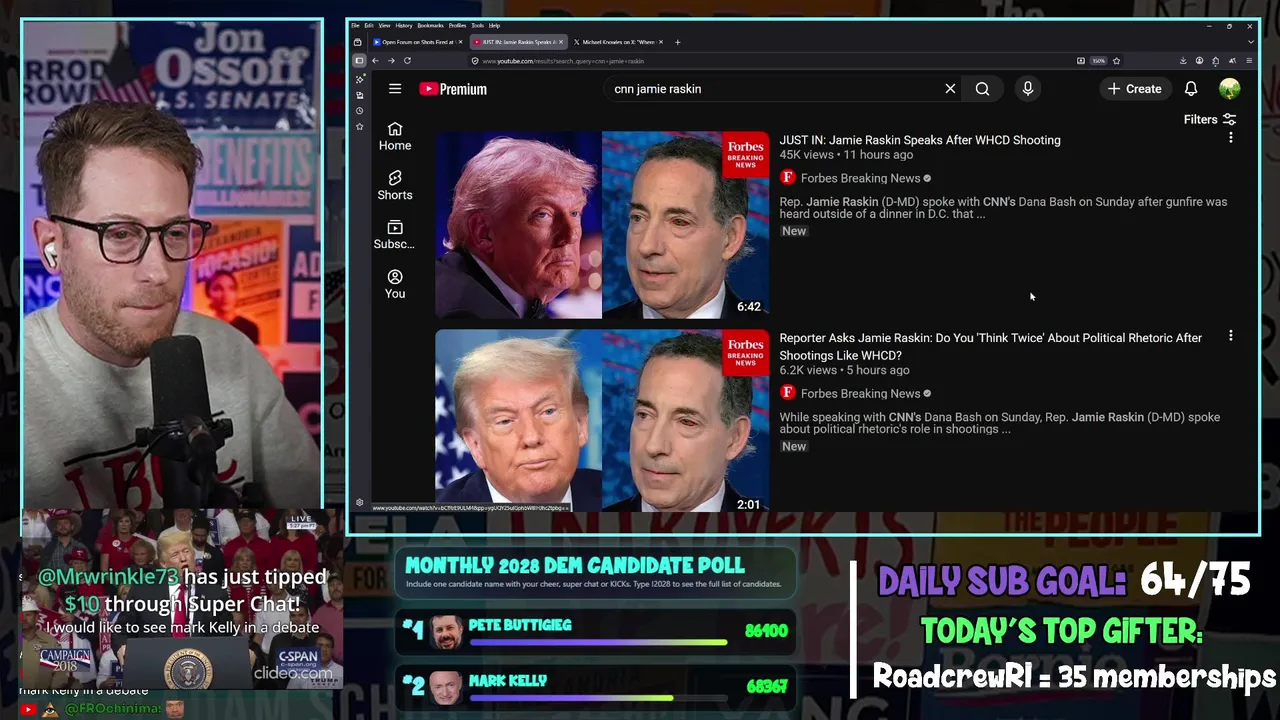This screenshot has height=720, width=1280.
Task: Click Forbes channel avatar on first result
Action: [787, 178]
